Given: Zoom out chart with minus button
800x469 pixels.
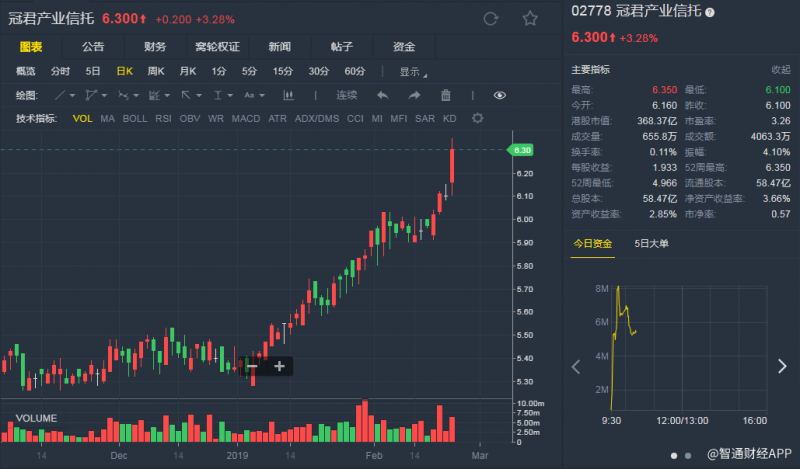Looking at the screenshot, I should coord(252,366).
